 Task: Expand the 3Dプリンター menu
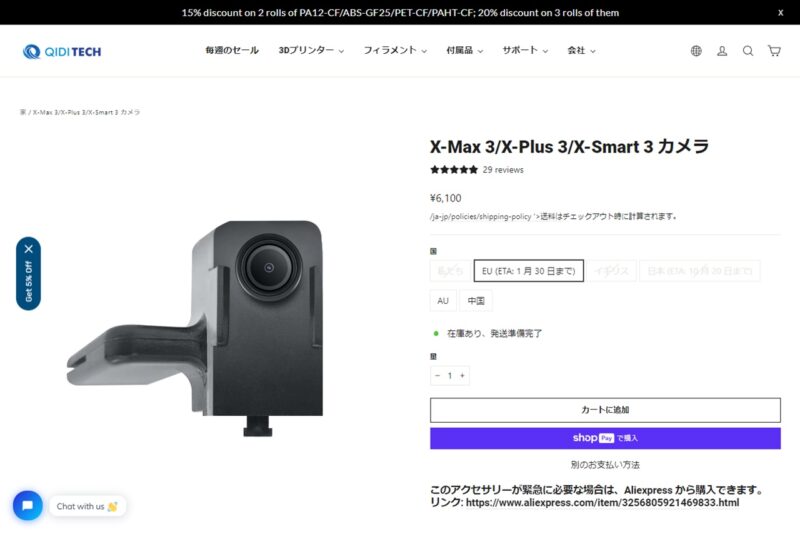coord(311,50)
